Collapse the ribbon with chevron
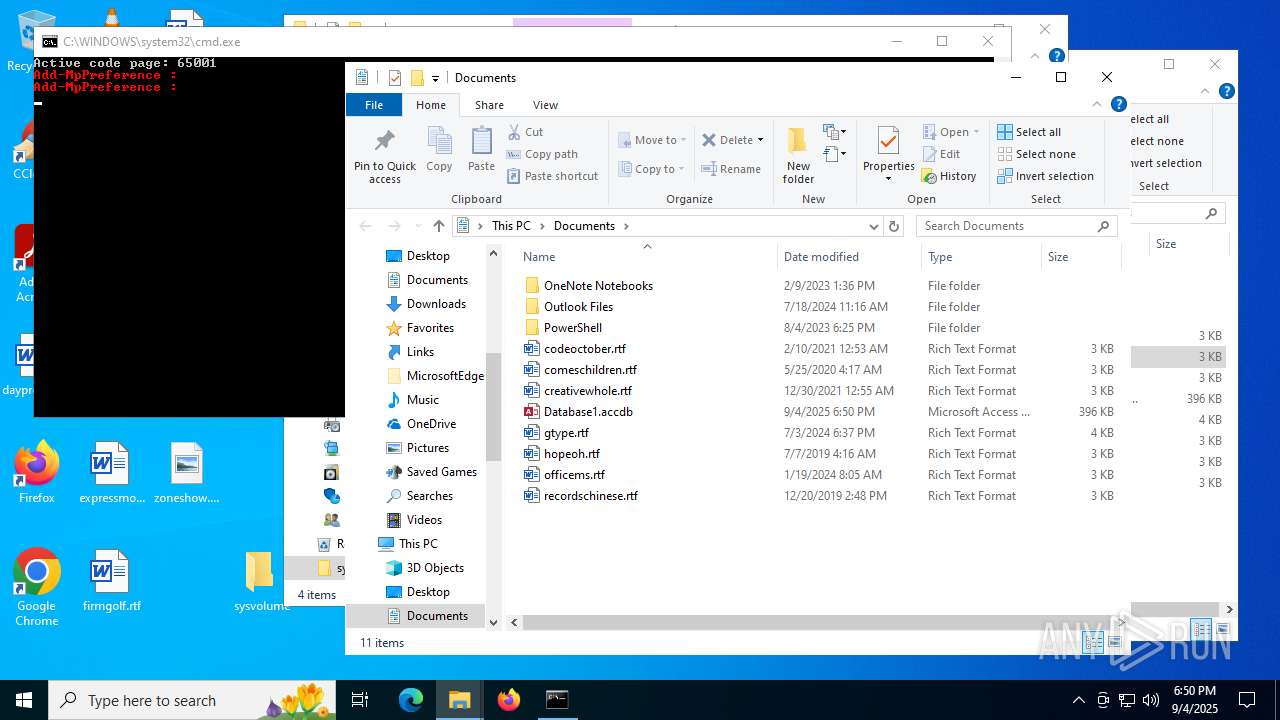Viewport: 1280px width, 720px height. coord(1098,104)
